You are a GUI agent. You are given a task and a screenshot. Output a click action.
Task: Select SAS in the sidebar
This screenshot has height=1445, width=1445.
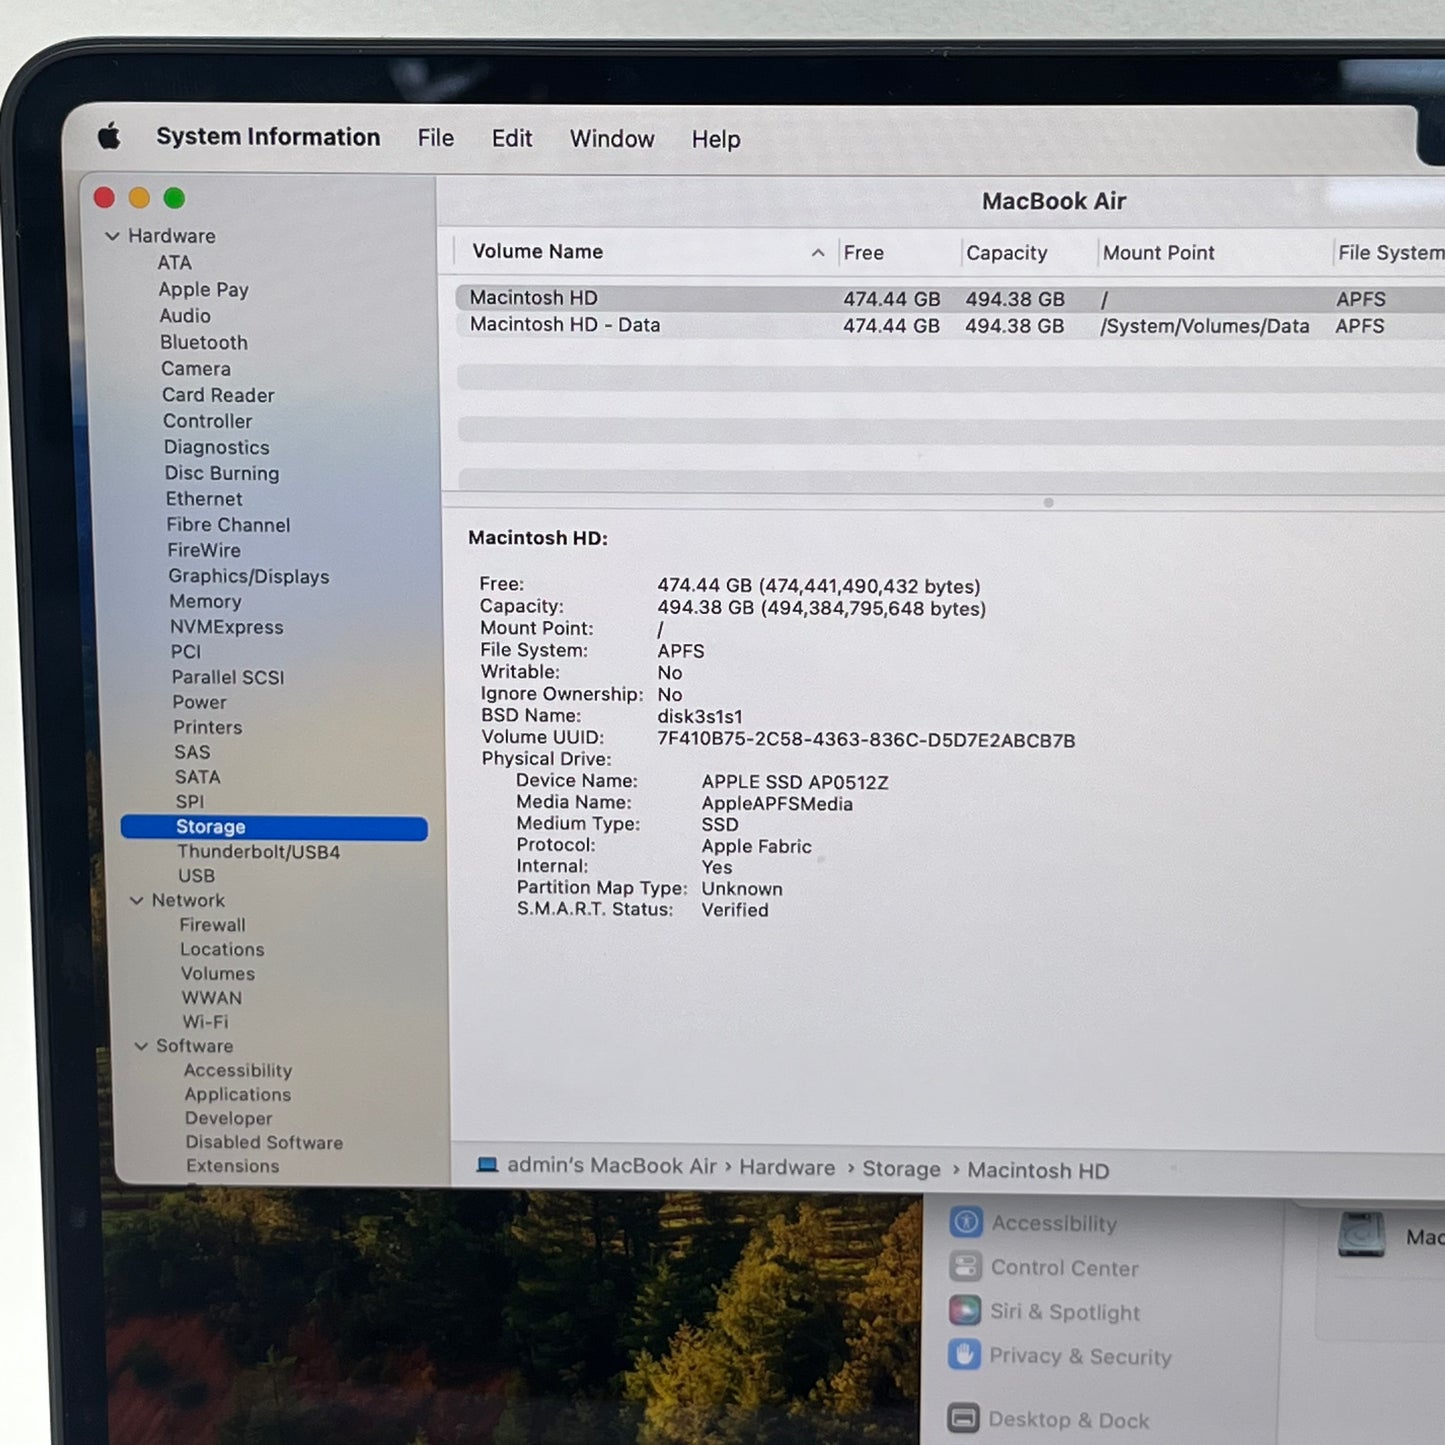192,752
